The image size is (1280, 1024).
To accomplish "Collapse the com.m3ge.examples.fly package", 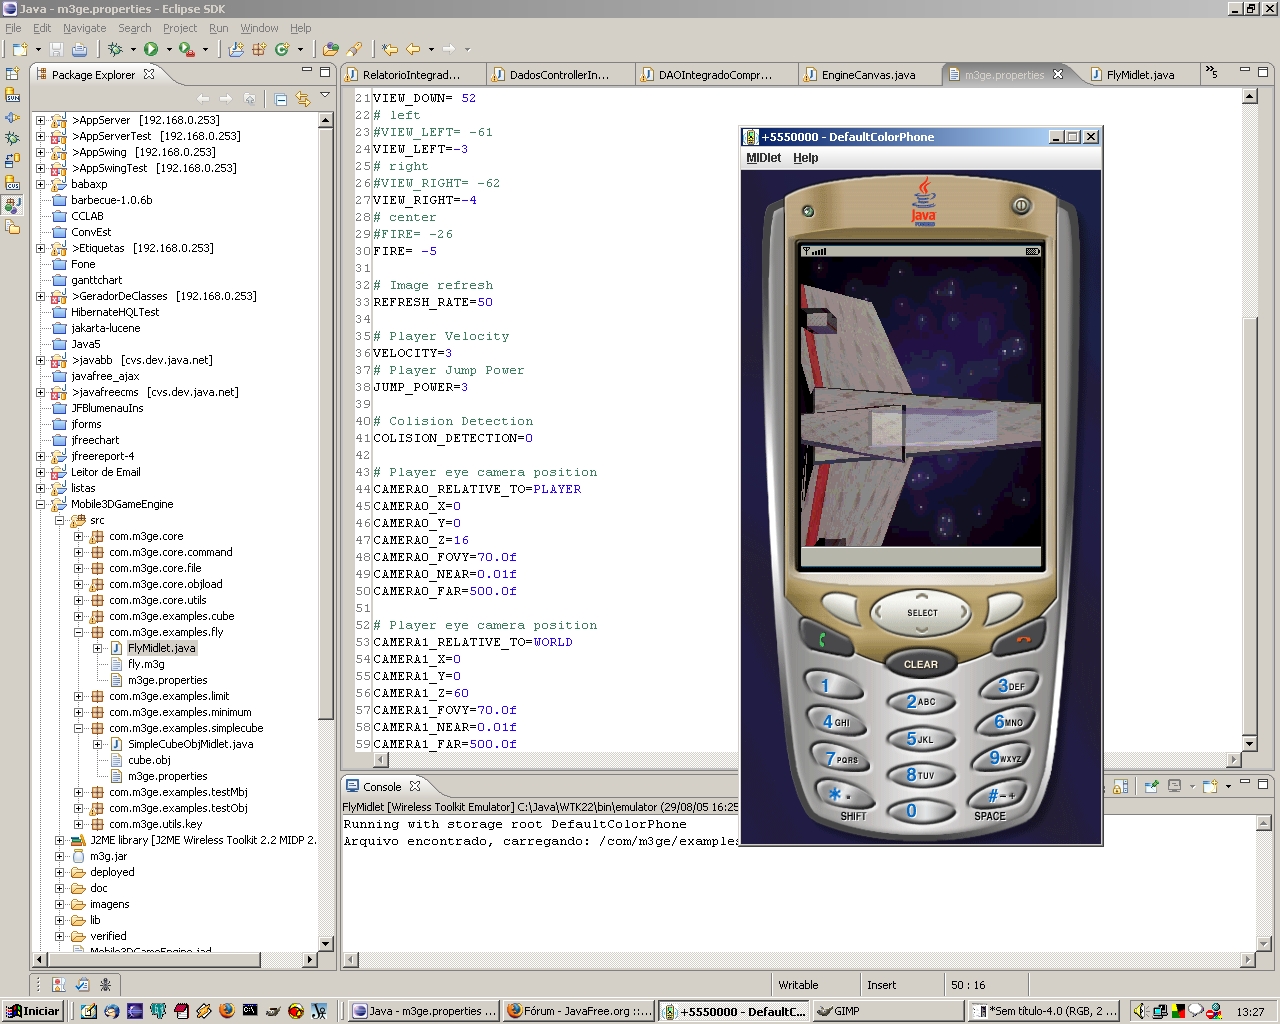I will (78, 632).
